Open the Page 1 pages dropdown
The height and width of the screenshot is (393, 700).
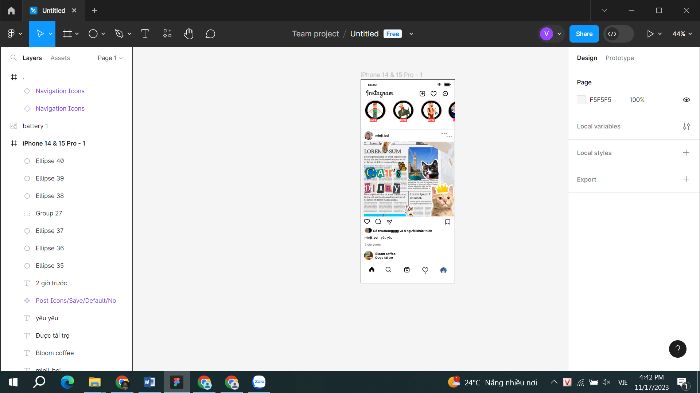click(110, 58)
